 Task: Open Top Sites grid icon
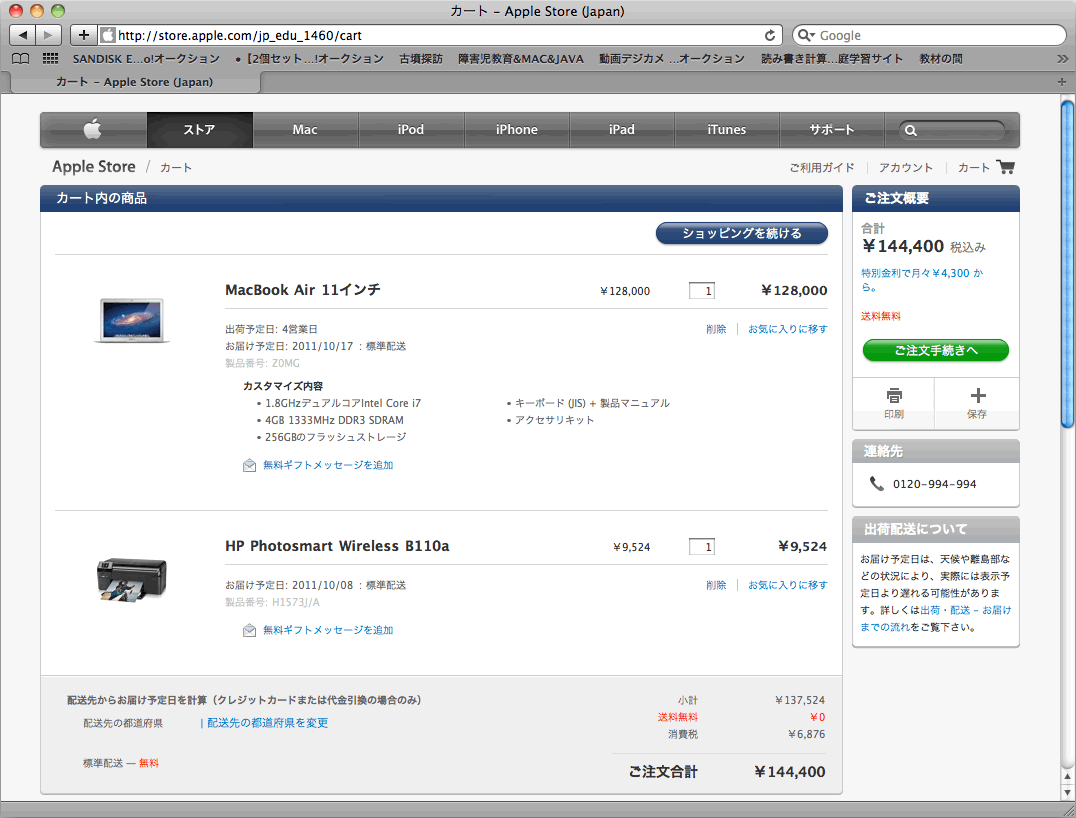(50, 59)
